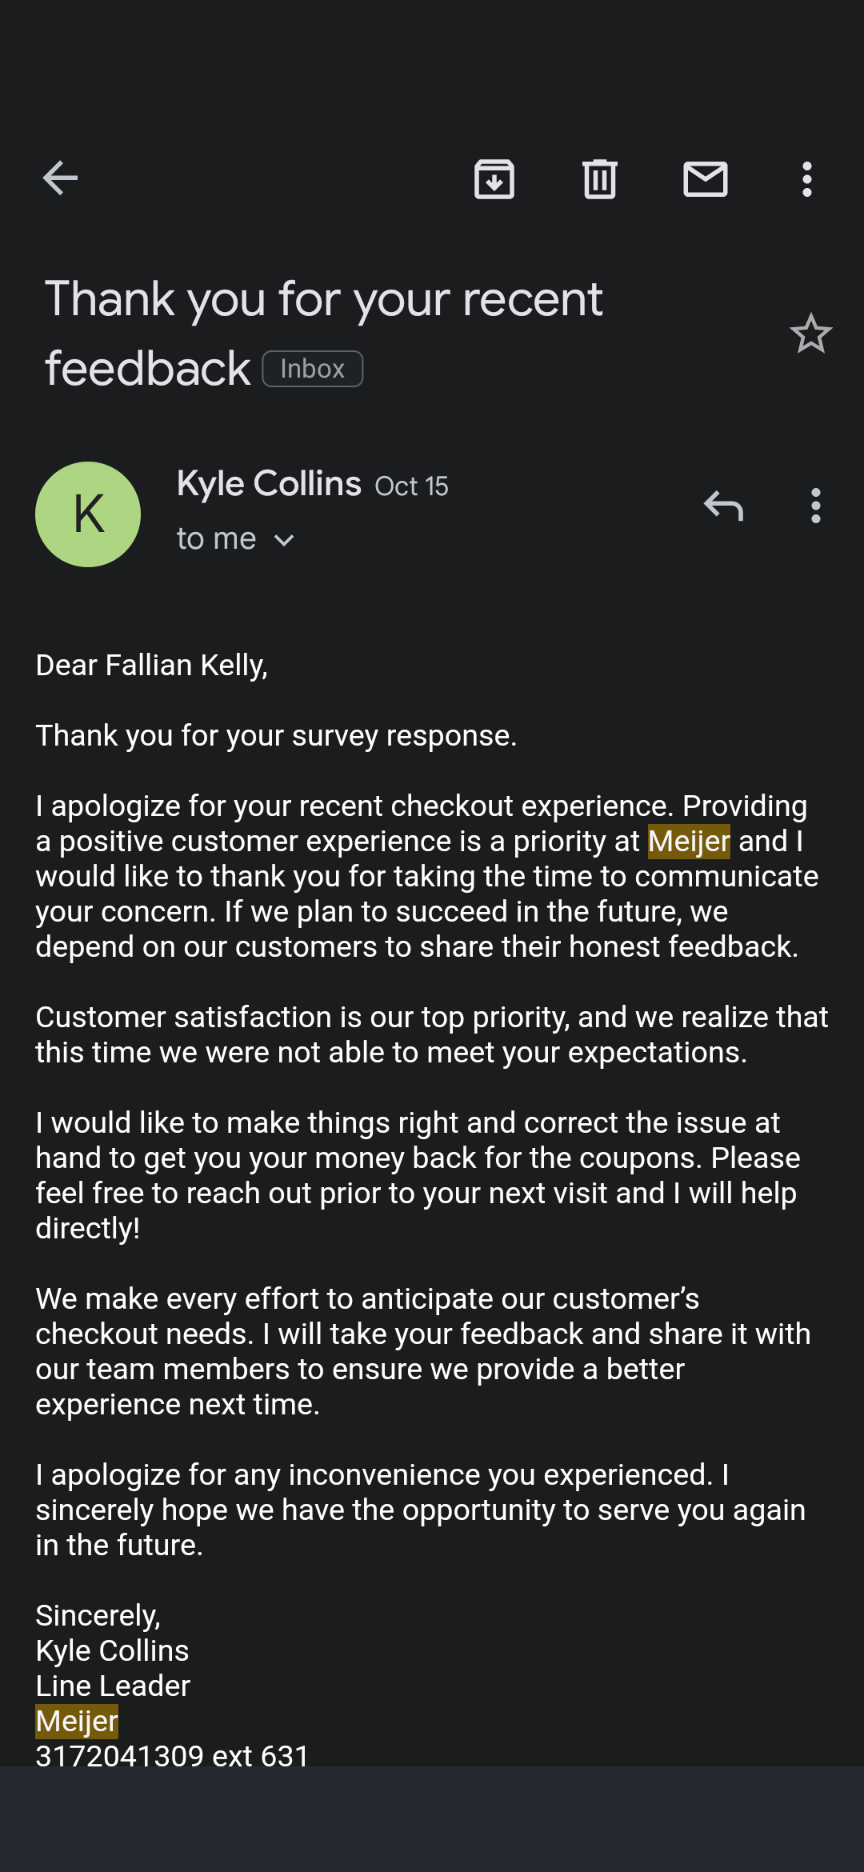Viewport: 864px width, 1872px height.
Task: Tap the subject 'Thank you for your recent feedback'
Action: [323, 298]
